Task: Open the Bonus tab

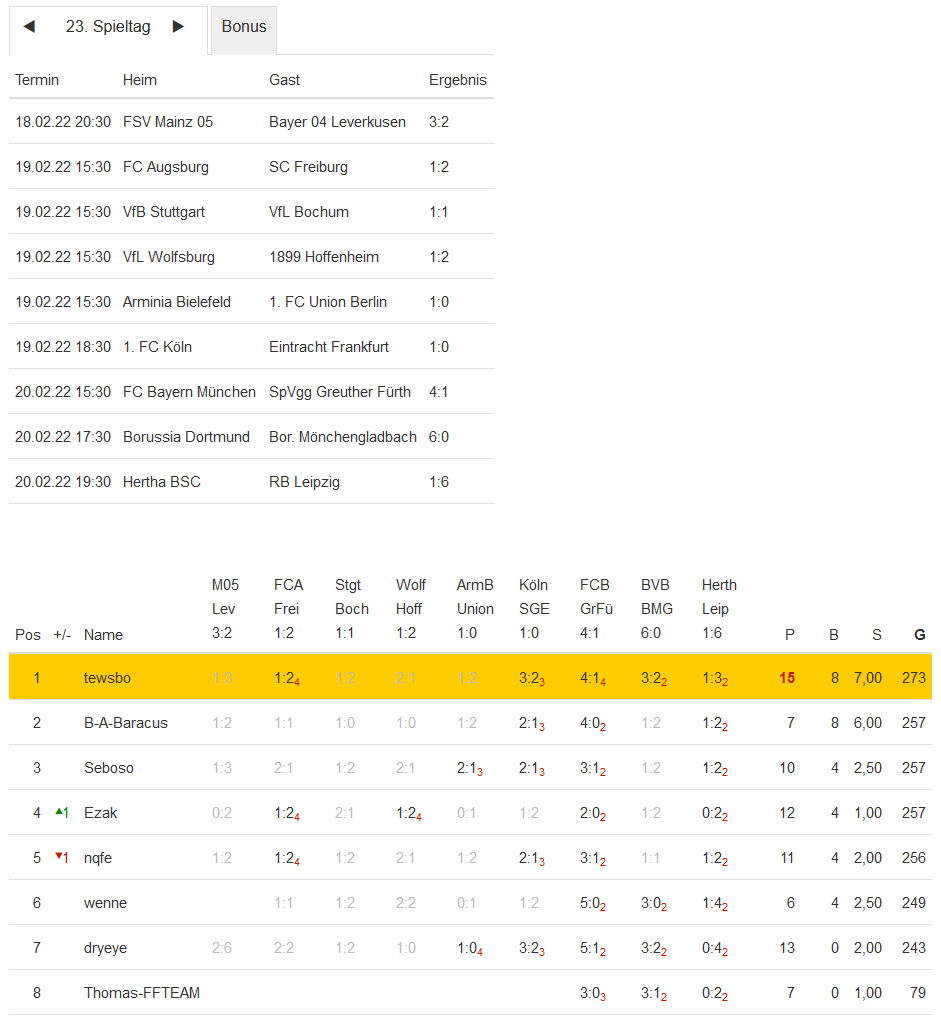Action: (x=244, y=27)
